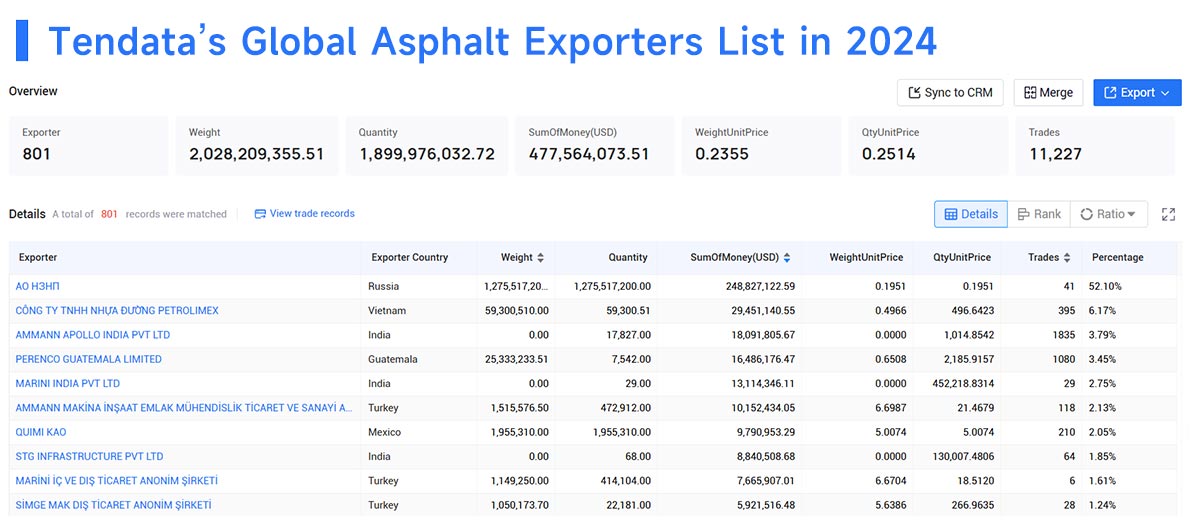Viewport: 1190px width, 527px height.
Task: Select the Weight overview card
Action: coord(257,145)
